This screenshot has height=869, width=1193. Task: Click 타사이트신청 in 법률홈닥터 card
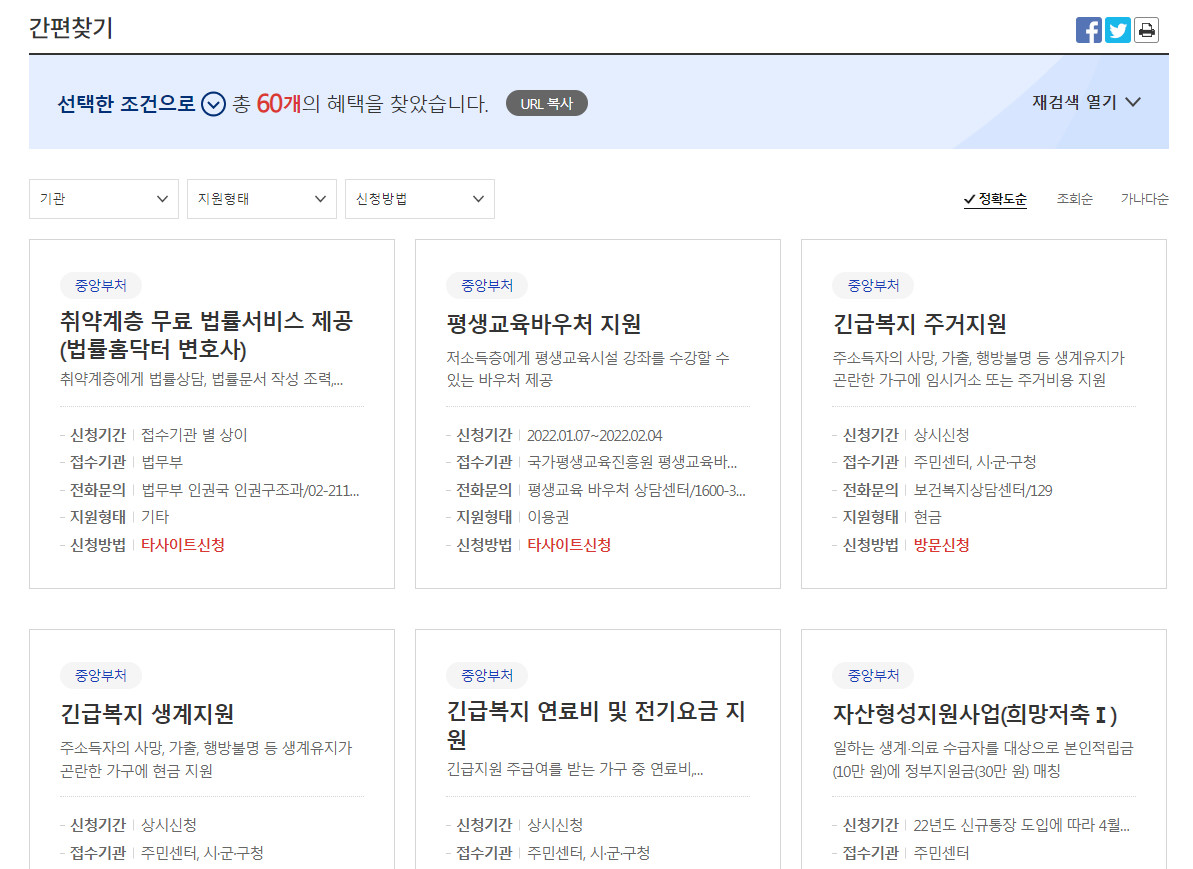[183, 545]
